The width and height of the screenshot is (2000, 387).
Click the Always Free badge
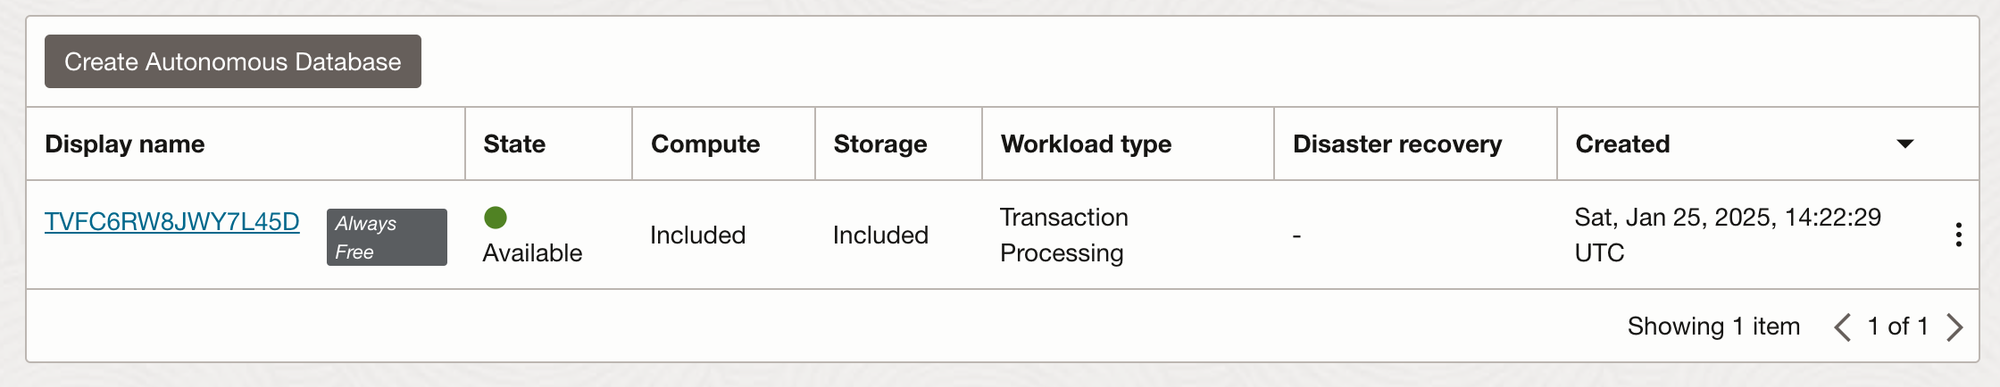coord(387,237)
